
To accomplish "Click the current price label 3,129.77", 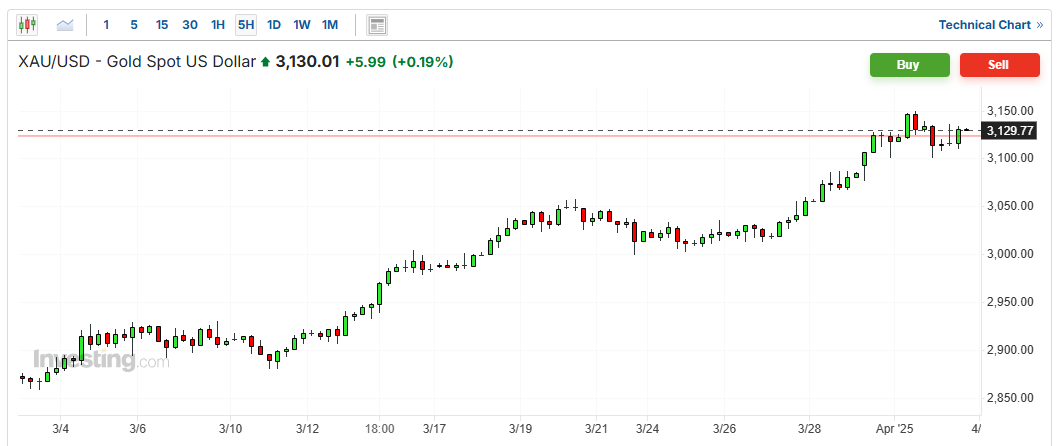I will (x=1009, y=130).
